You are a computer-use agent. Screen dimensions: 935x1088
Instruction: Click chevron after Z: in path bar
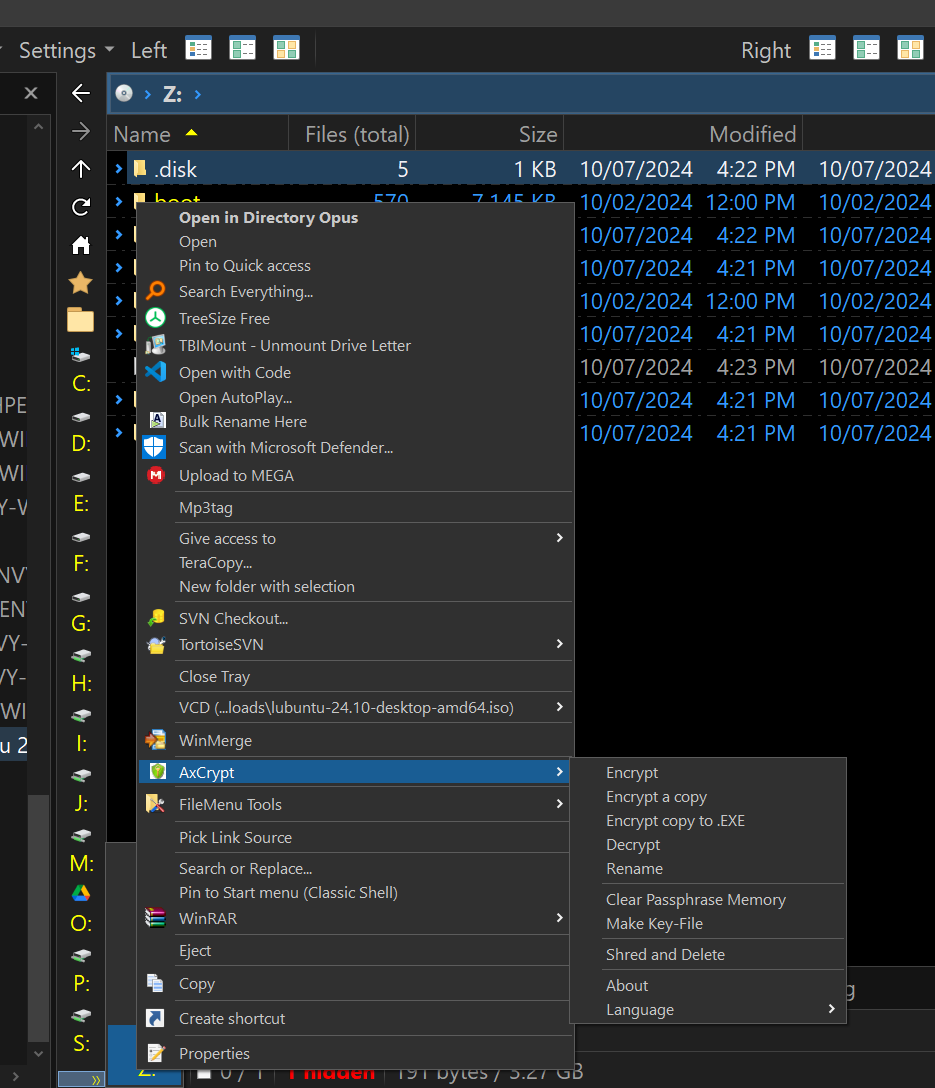point(198,94)
